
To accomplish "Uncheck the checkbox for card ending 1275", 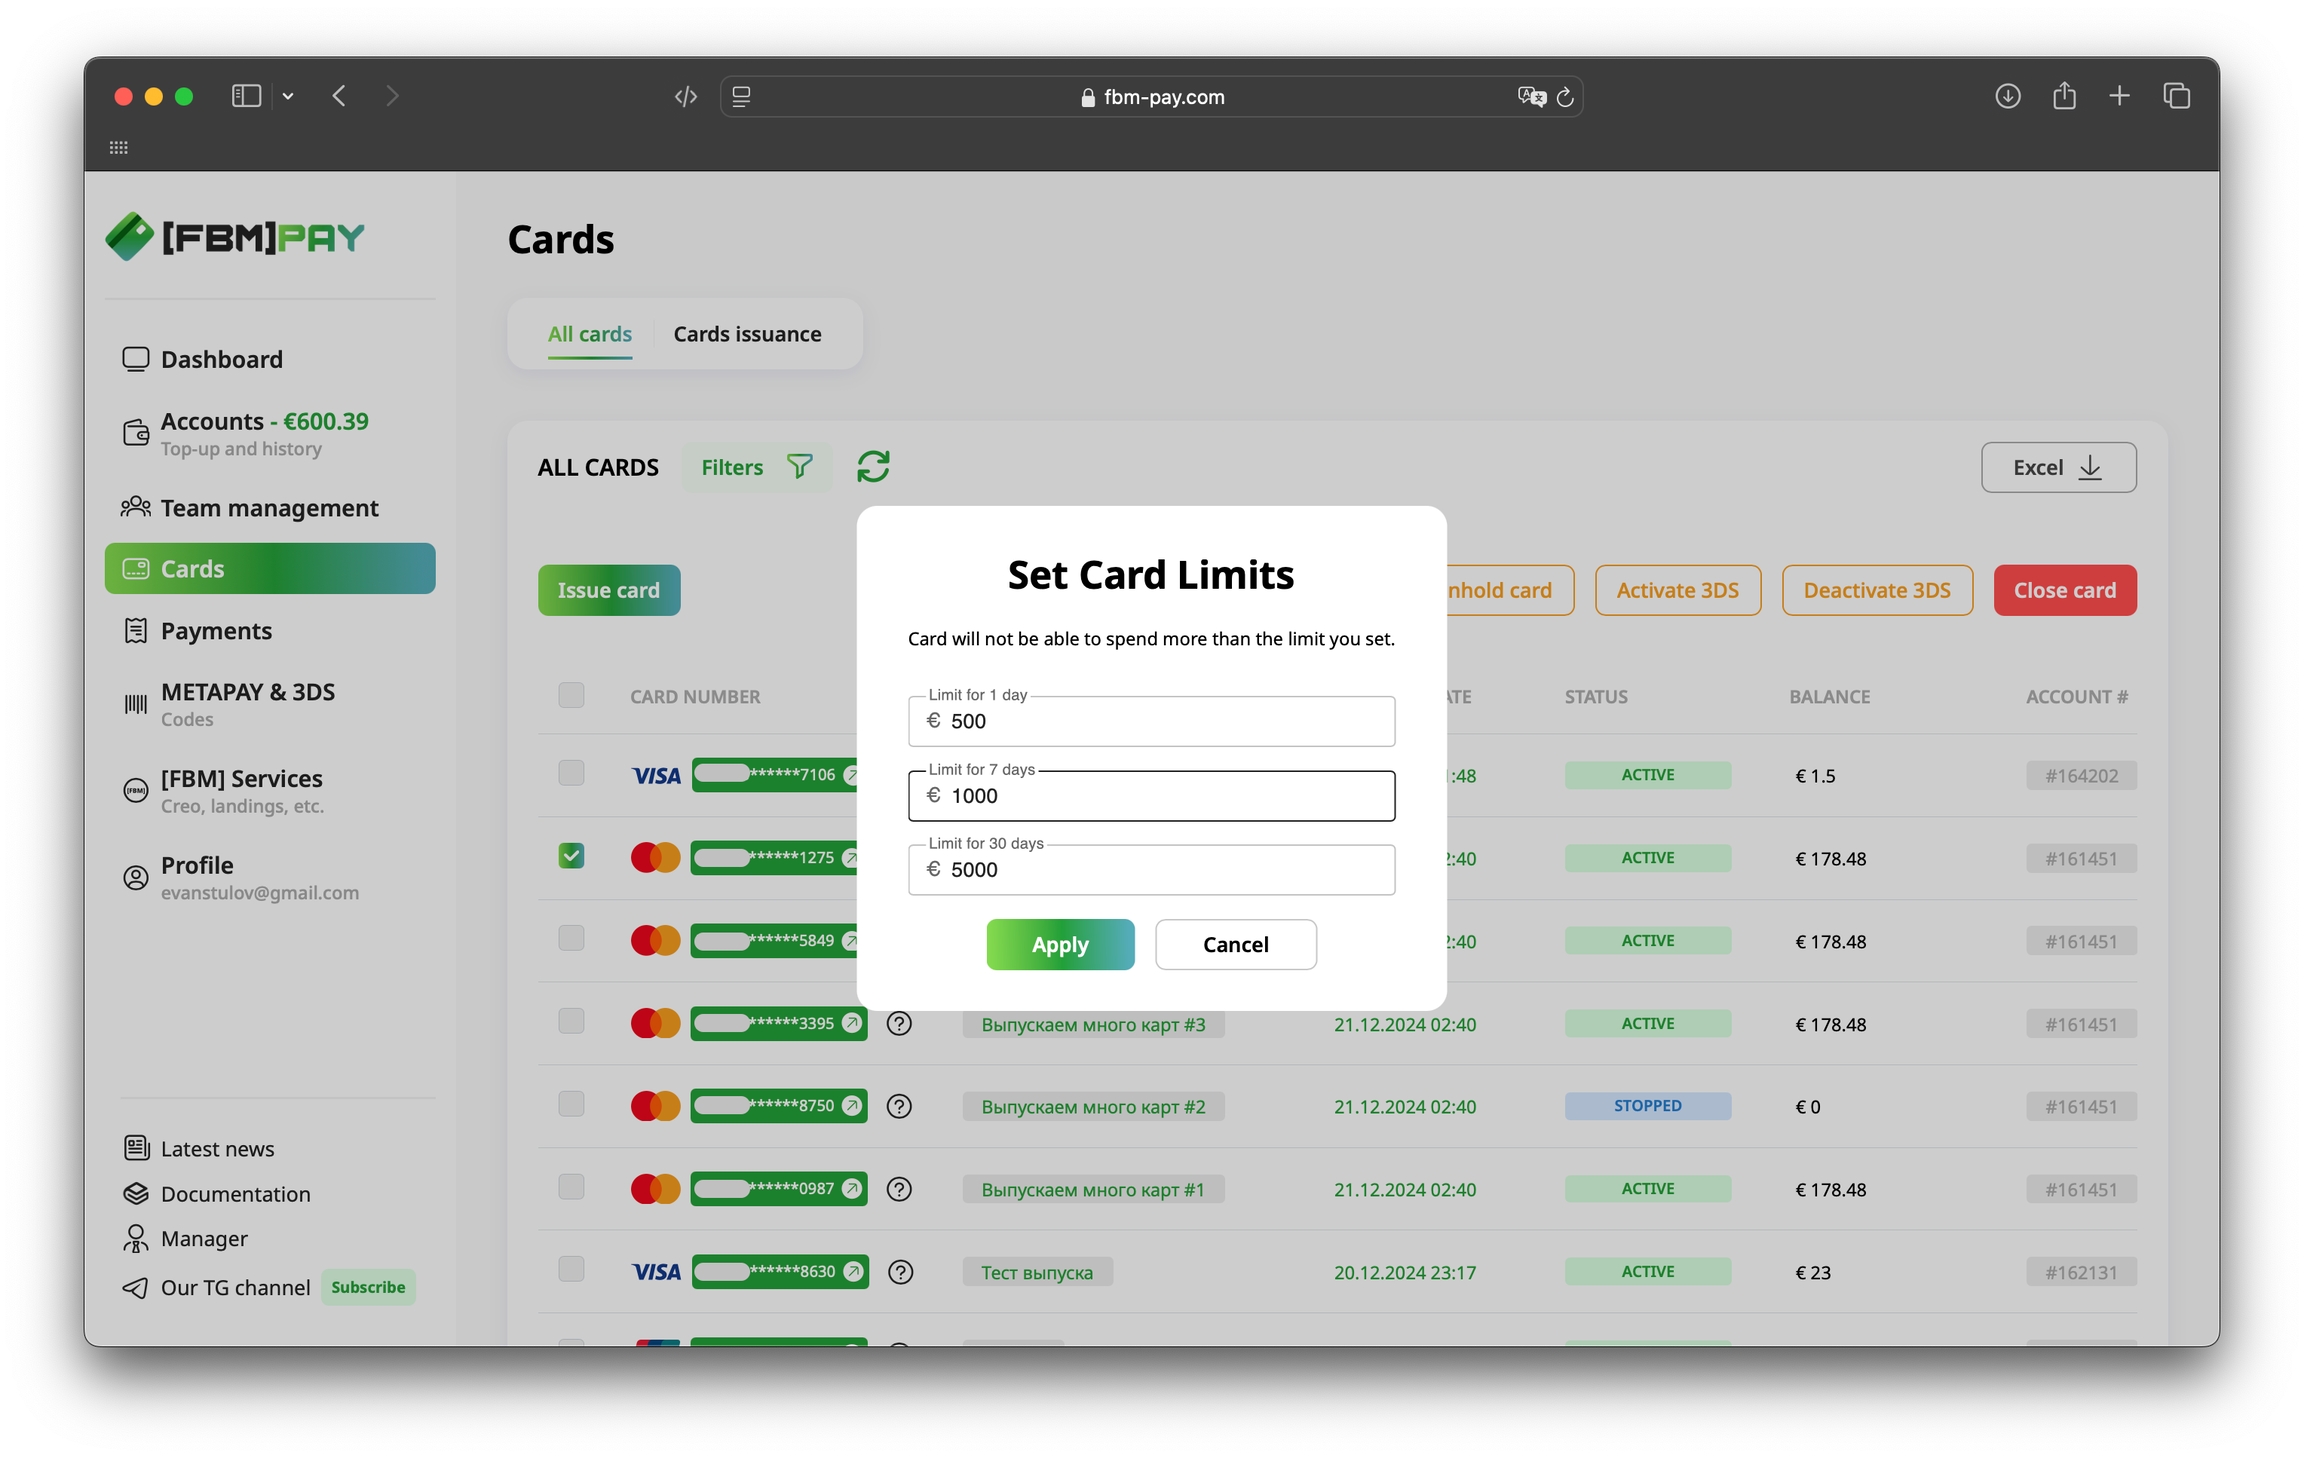I will coord(571,856).
